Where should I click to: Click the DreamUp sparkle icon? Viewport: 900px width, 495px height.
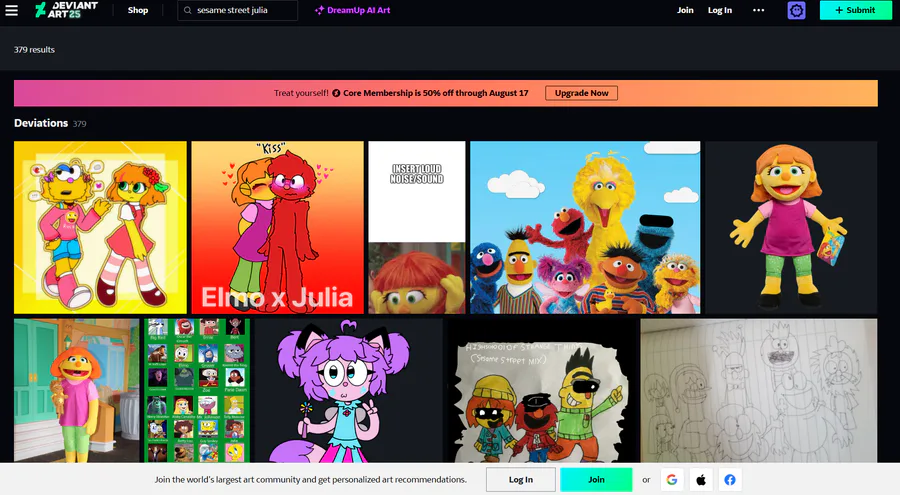[x=320, y=10]
